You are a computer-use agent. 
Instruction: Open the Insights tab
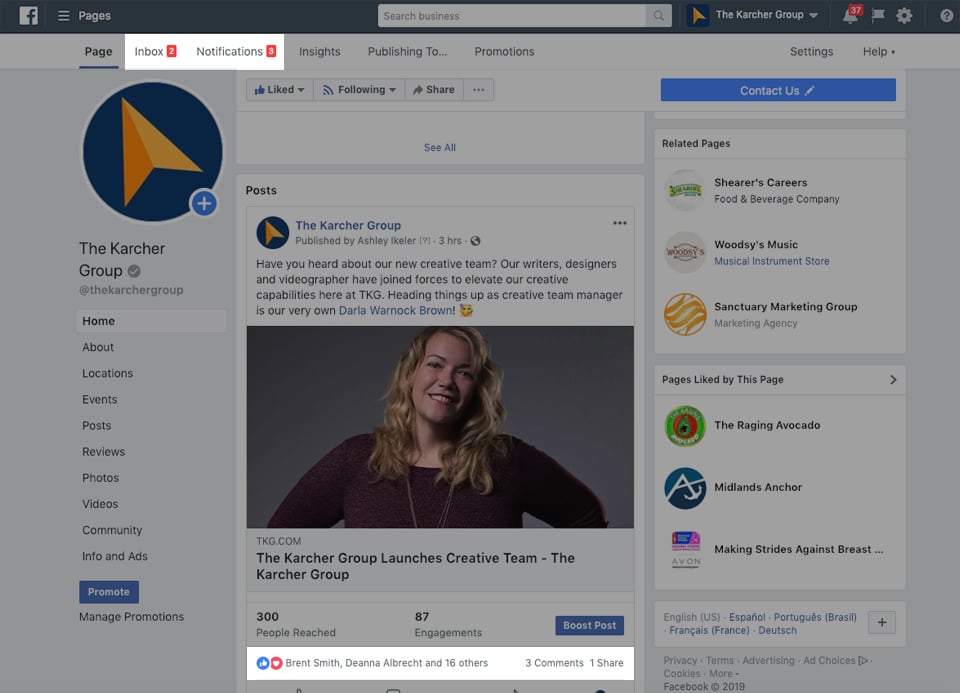319,51
